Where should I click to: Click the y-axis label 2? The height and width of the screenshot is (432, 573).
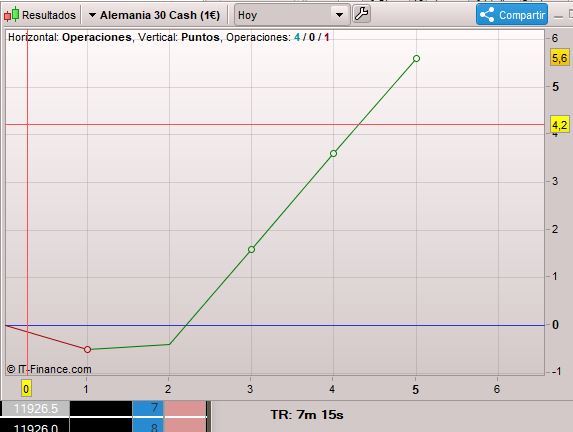tap(555, 229)
